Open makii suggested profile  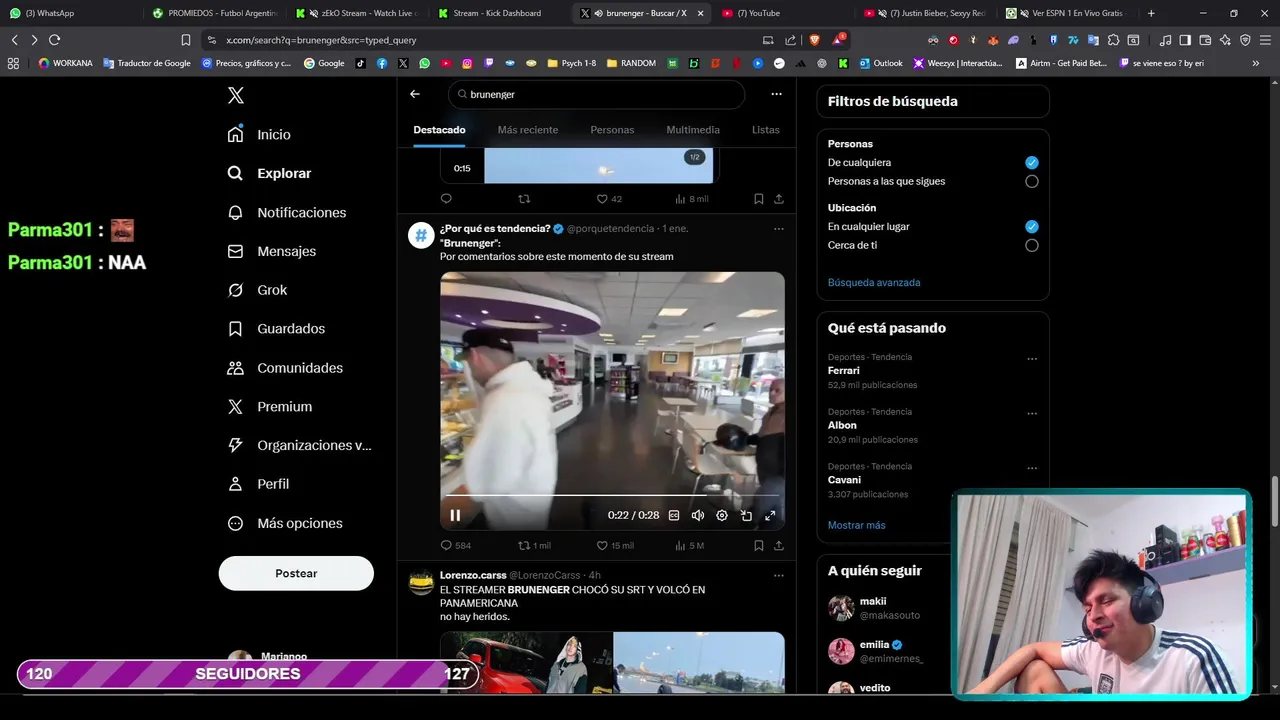click(x=873, y=601)
